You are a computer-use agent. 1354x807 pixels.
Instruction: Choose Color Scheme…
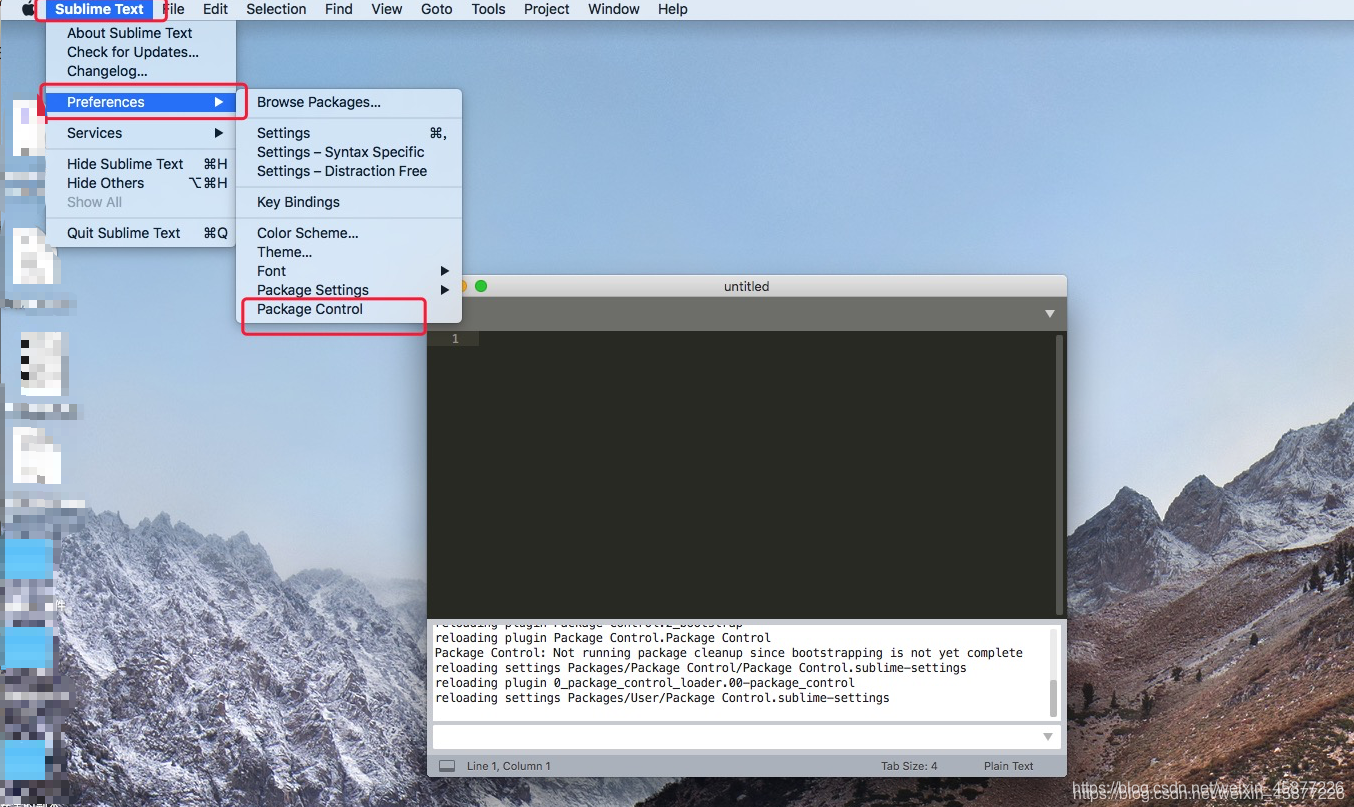pyautogui.click(x=348, y=233)
